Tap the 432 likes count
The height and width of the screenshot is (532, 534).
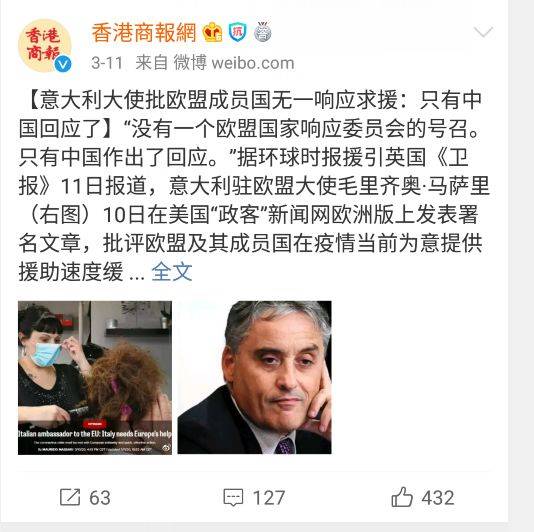(x=438, y=498)
